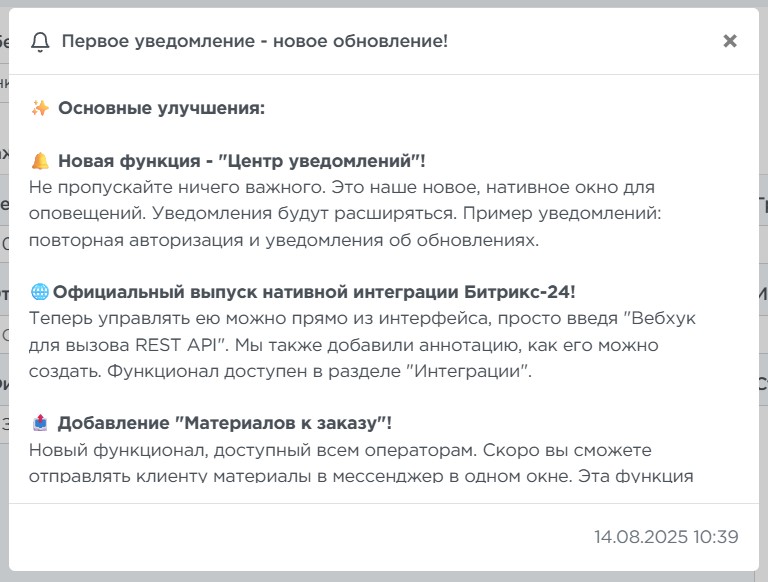768x582 pixels.
Task: Click the bell icon in the notification header
Action: (40, 42)
